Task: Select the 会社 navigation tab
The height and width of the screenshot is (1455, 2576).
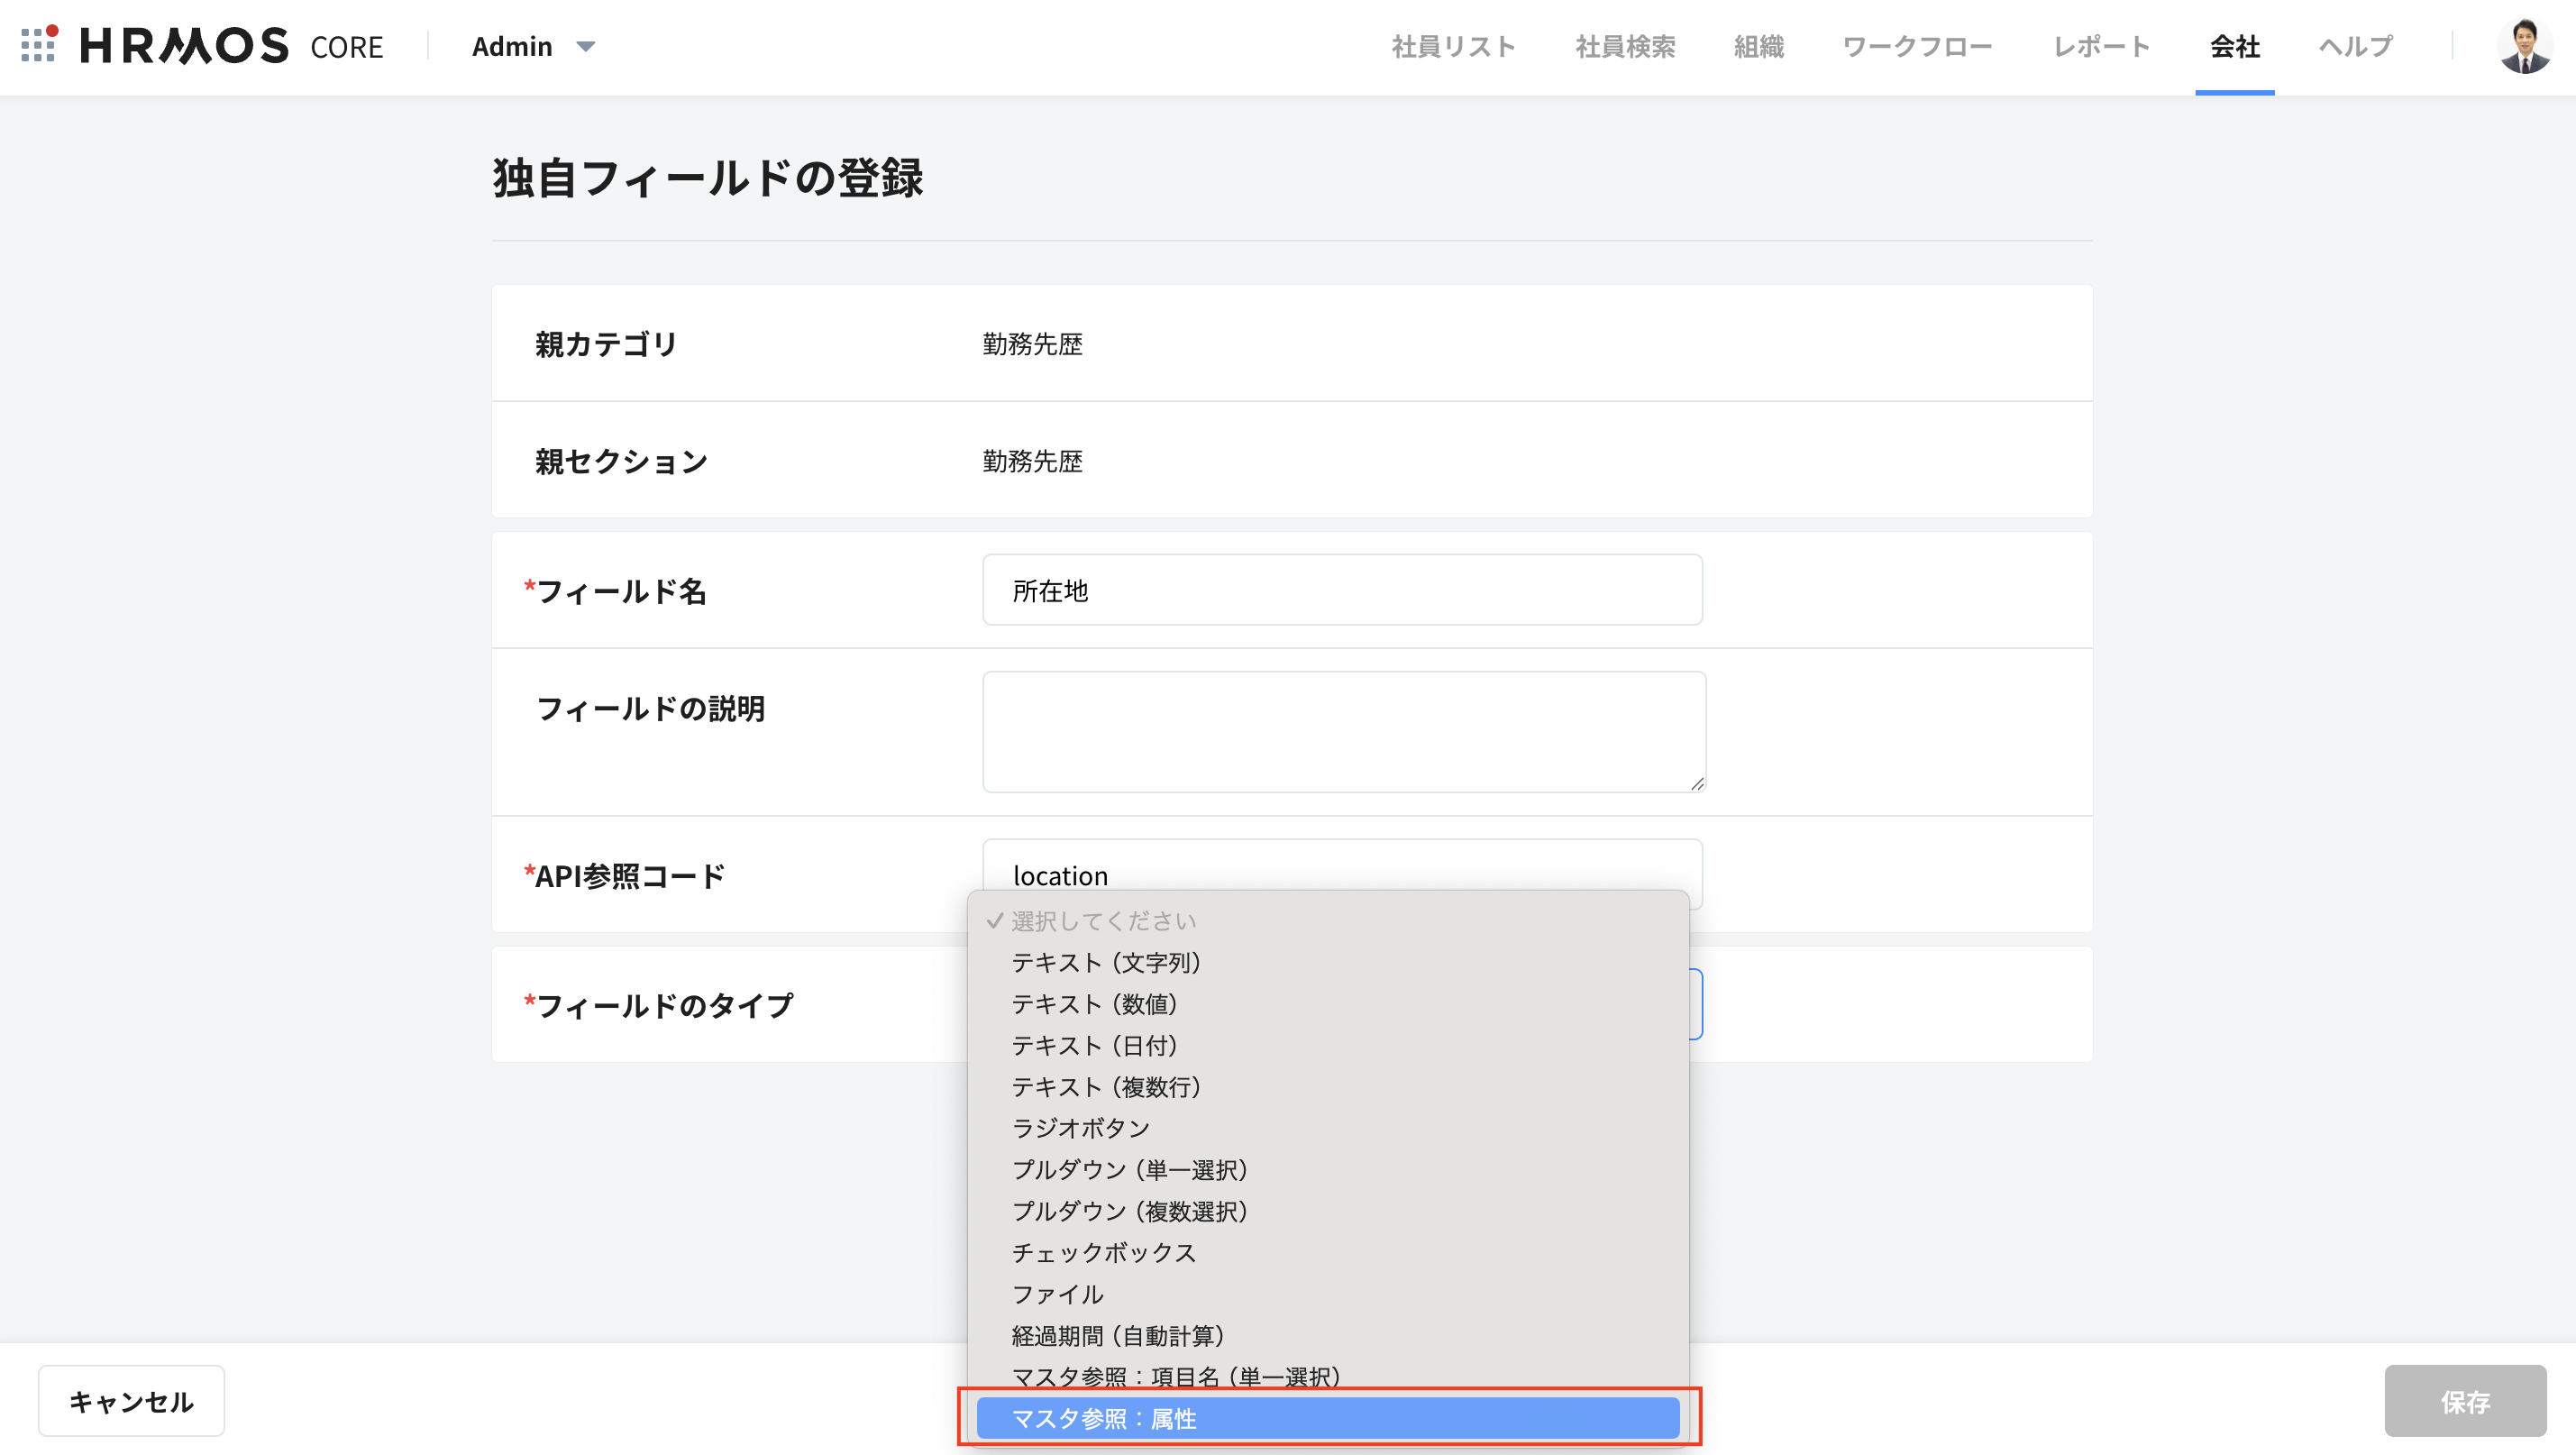Action: 2234,47
